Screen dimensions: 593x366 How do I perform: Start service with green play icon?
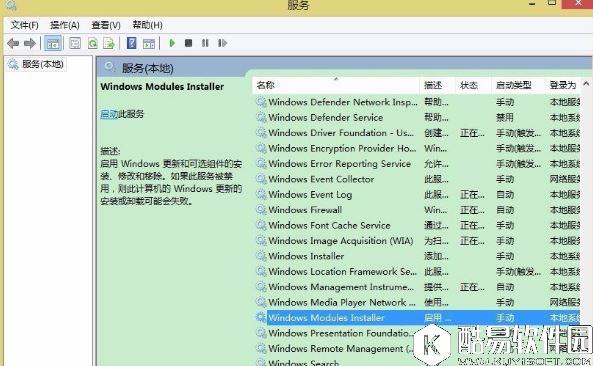(172, 43)
